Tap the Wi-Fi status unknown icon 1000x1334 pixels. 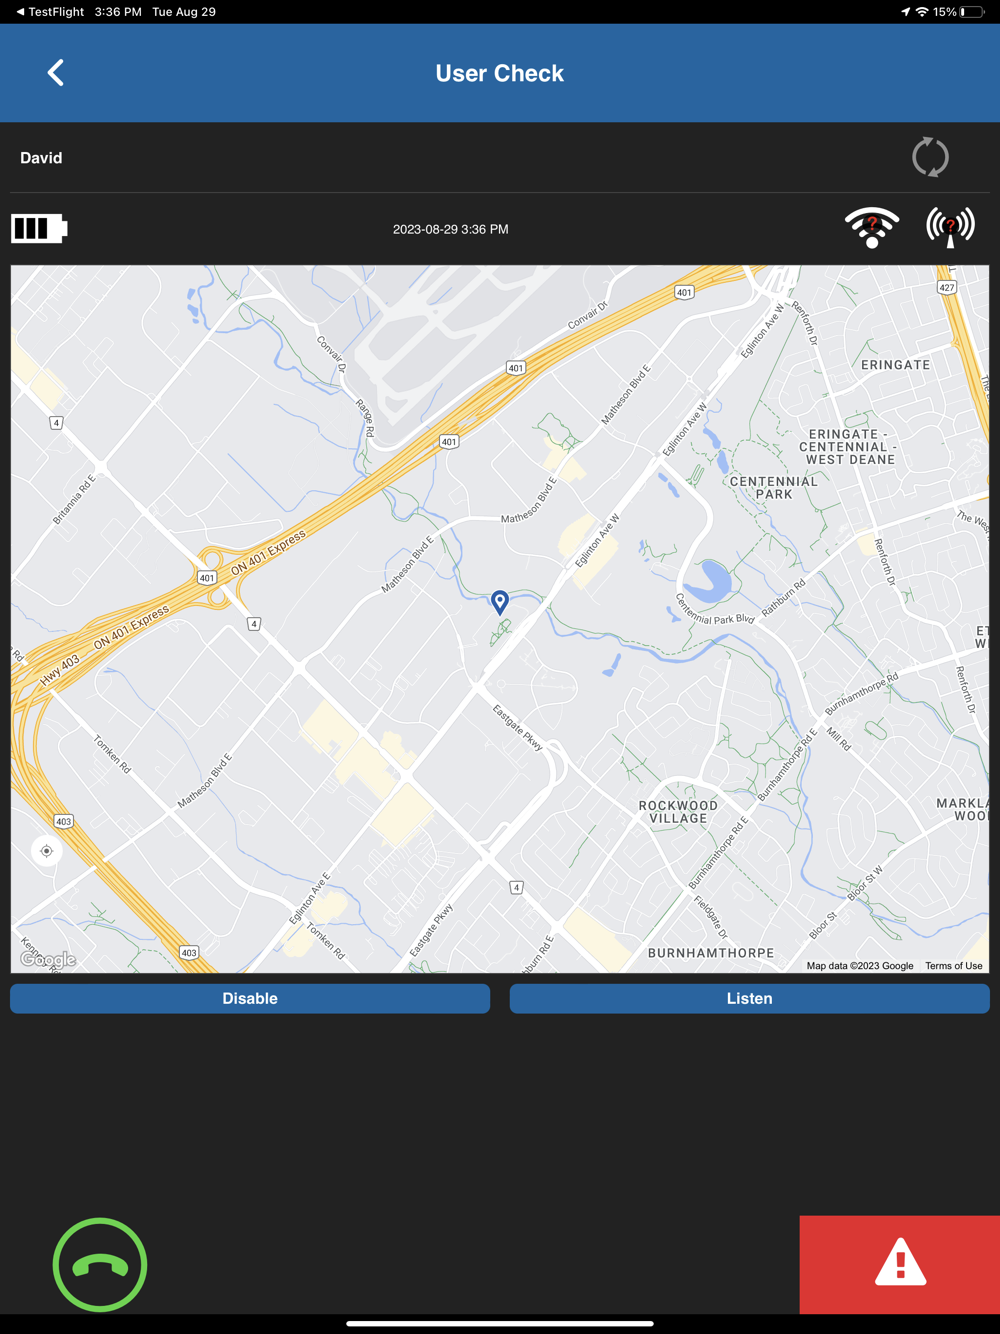[x=872, y=228]
